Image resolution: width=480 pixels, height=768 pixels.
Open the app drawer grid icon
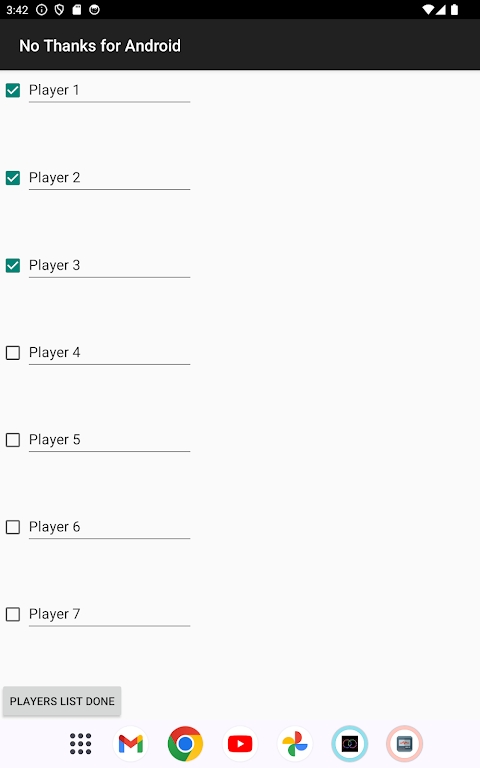(x=80, y=744)
